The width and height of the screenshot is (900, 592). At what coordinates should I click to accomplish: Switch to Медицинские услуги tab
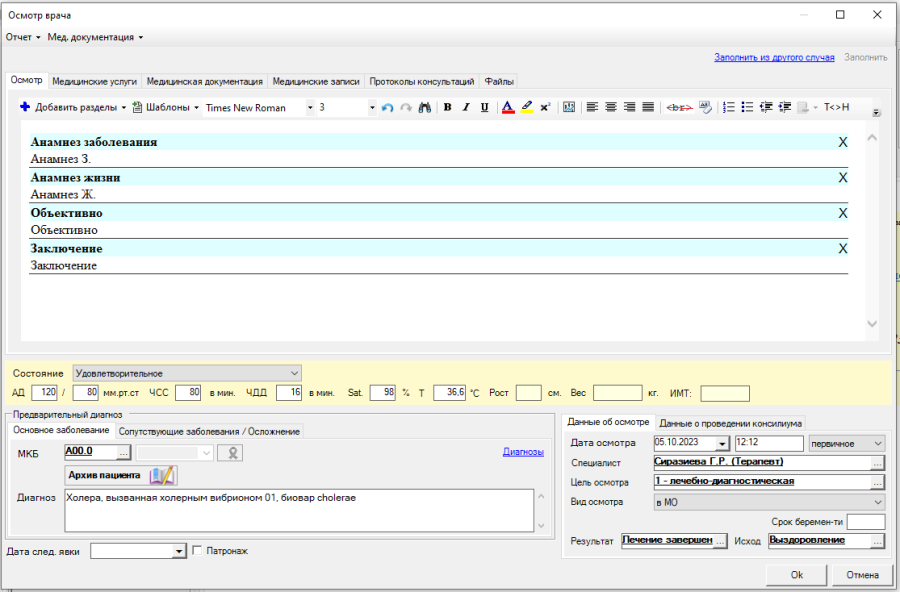[95, 82]
